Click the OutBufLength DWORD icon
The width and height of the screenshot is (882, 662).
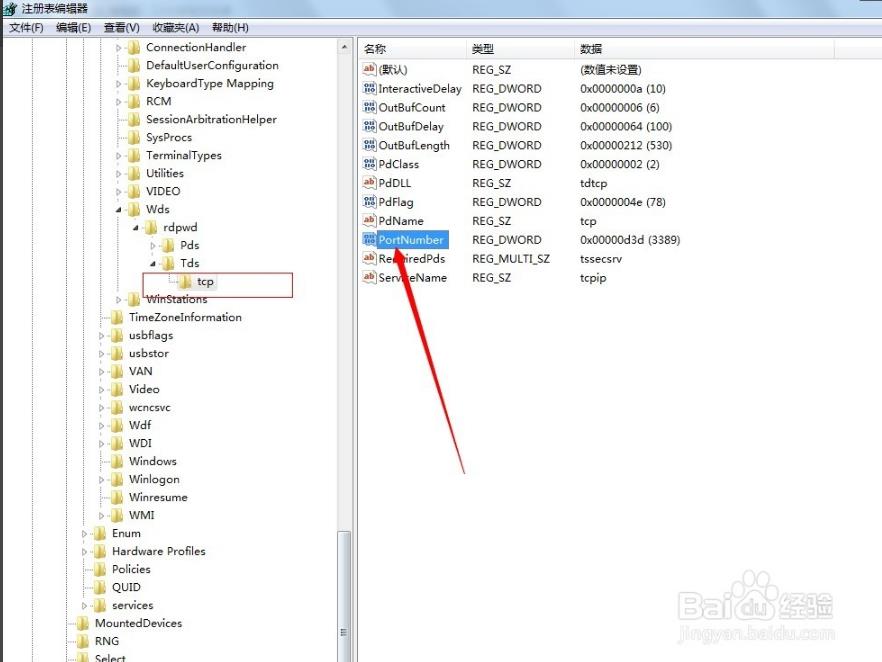tap(369, 146)
